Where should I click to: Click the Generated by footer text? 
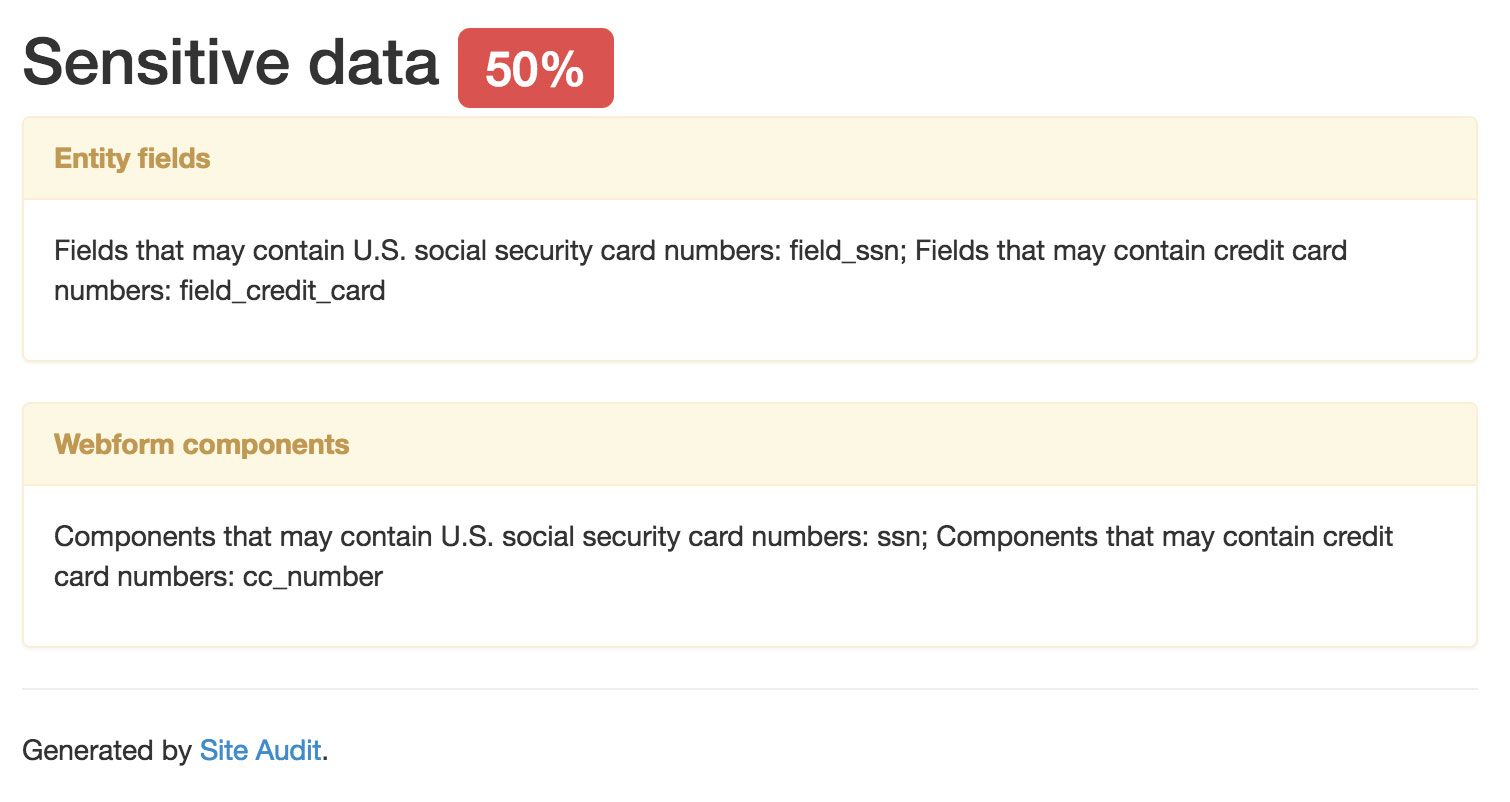coord(107,750)
